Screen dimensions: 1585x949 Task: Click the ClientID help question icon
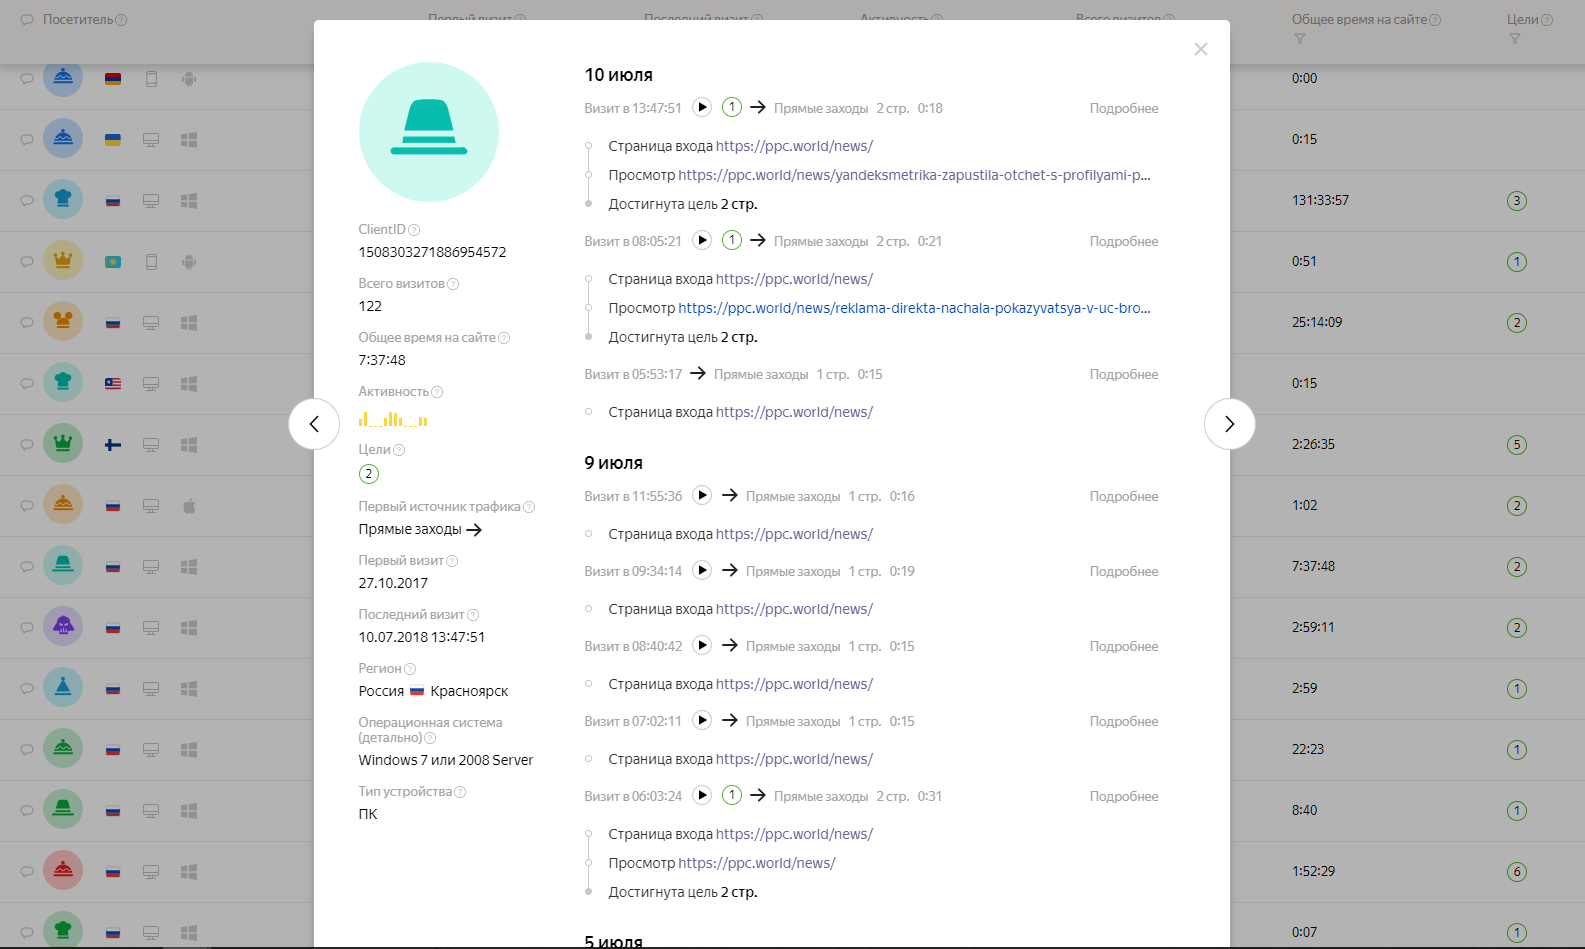pyautogui.click(x=414, y=230)
